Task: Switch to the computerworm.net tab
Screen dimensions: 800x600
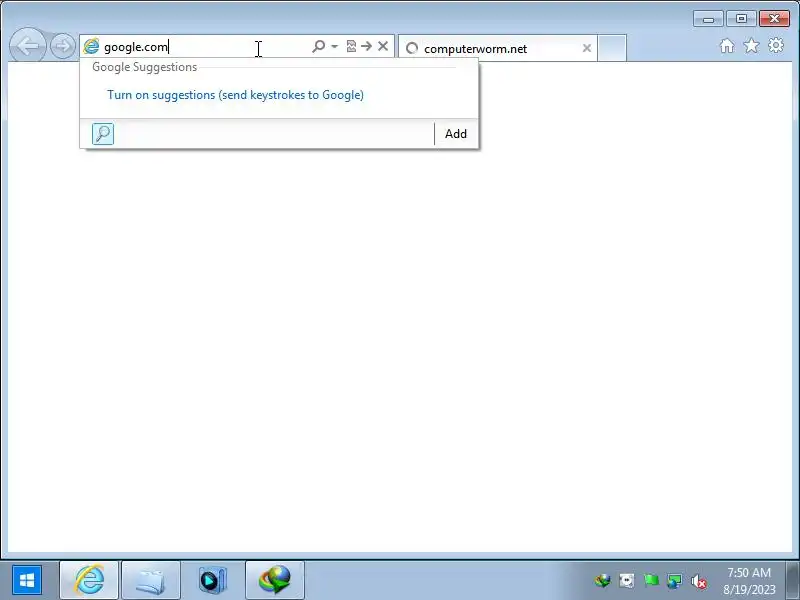Action: coord(497,48)
